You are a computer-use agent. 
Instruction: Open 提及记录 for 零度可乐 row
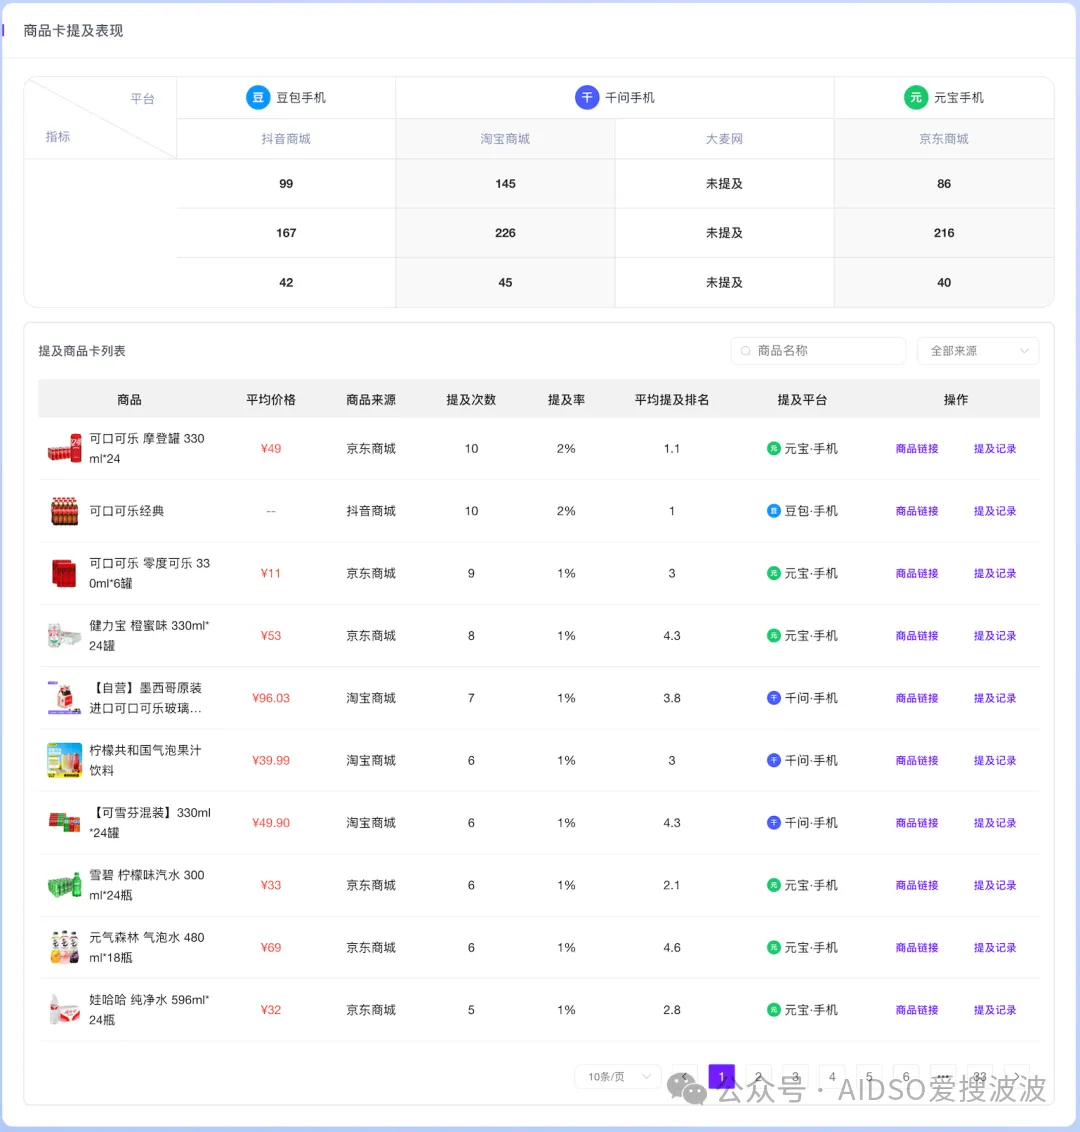[995, 573]
